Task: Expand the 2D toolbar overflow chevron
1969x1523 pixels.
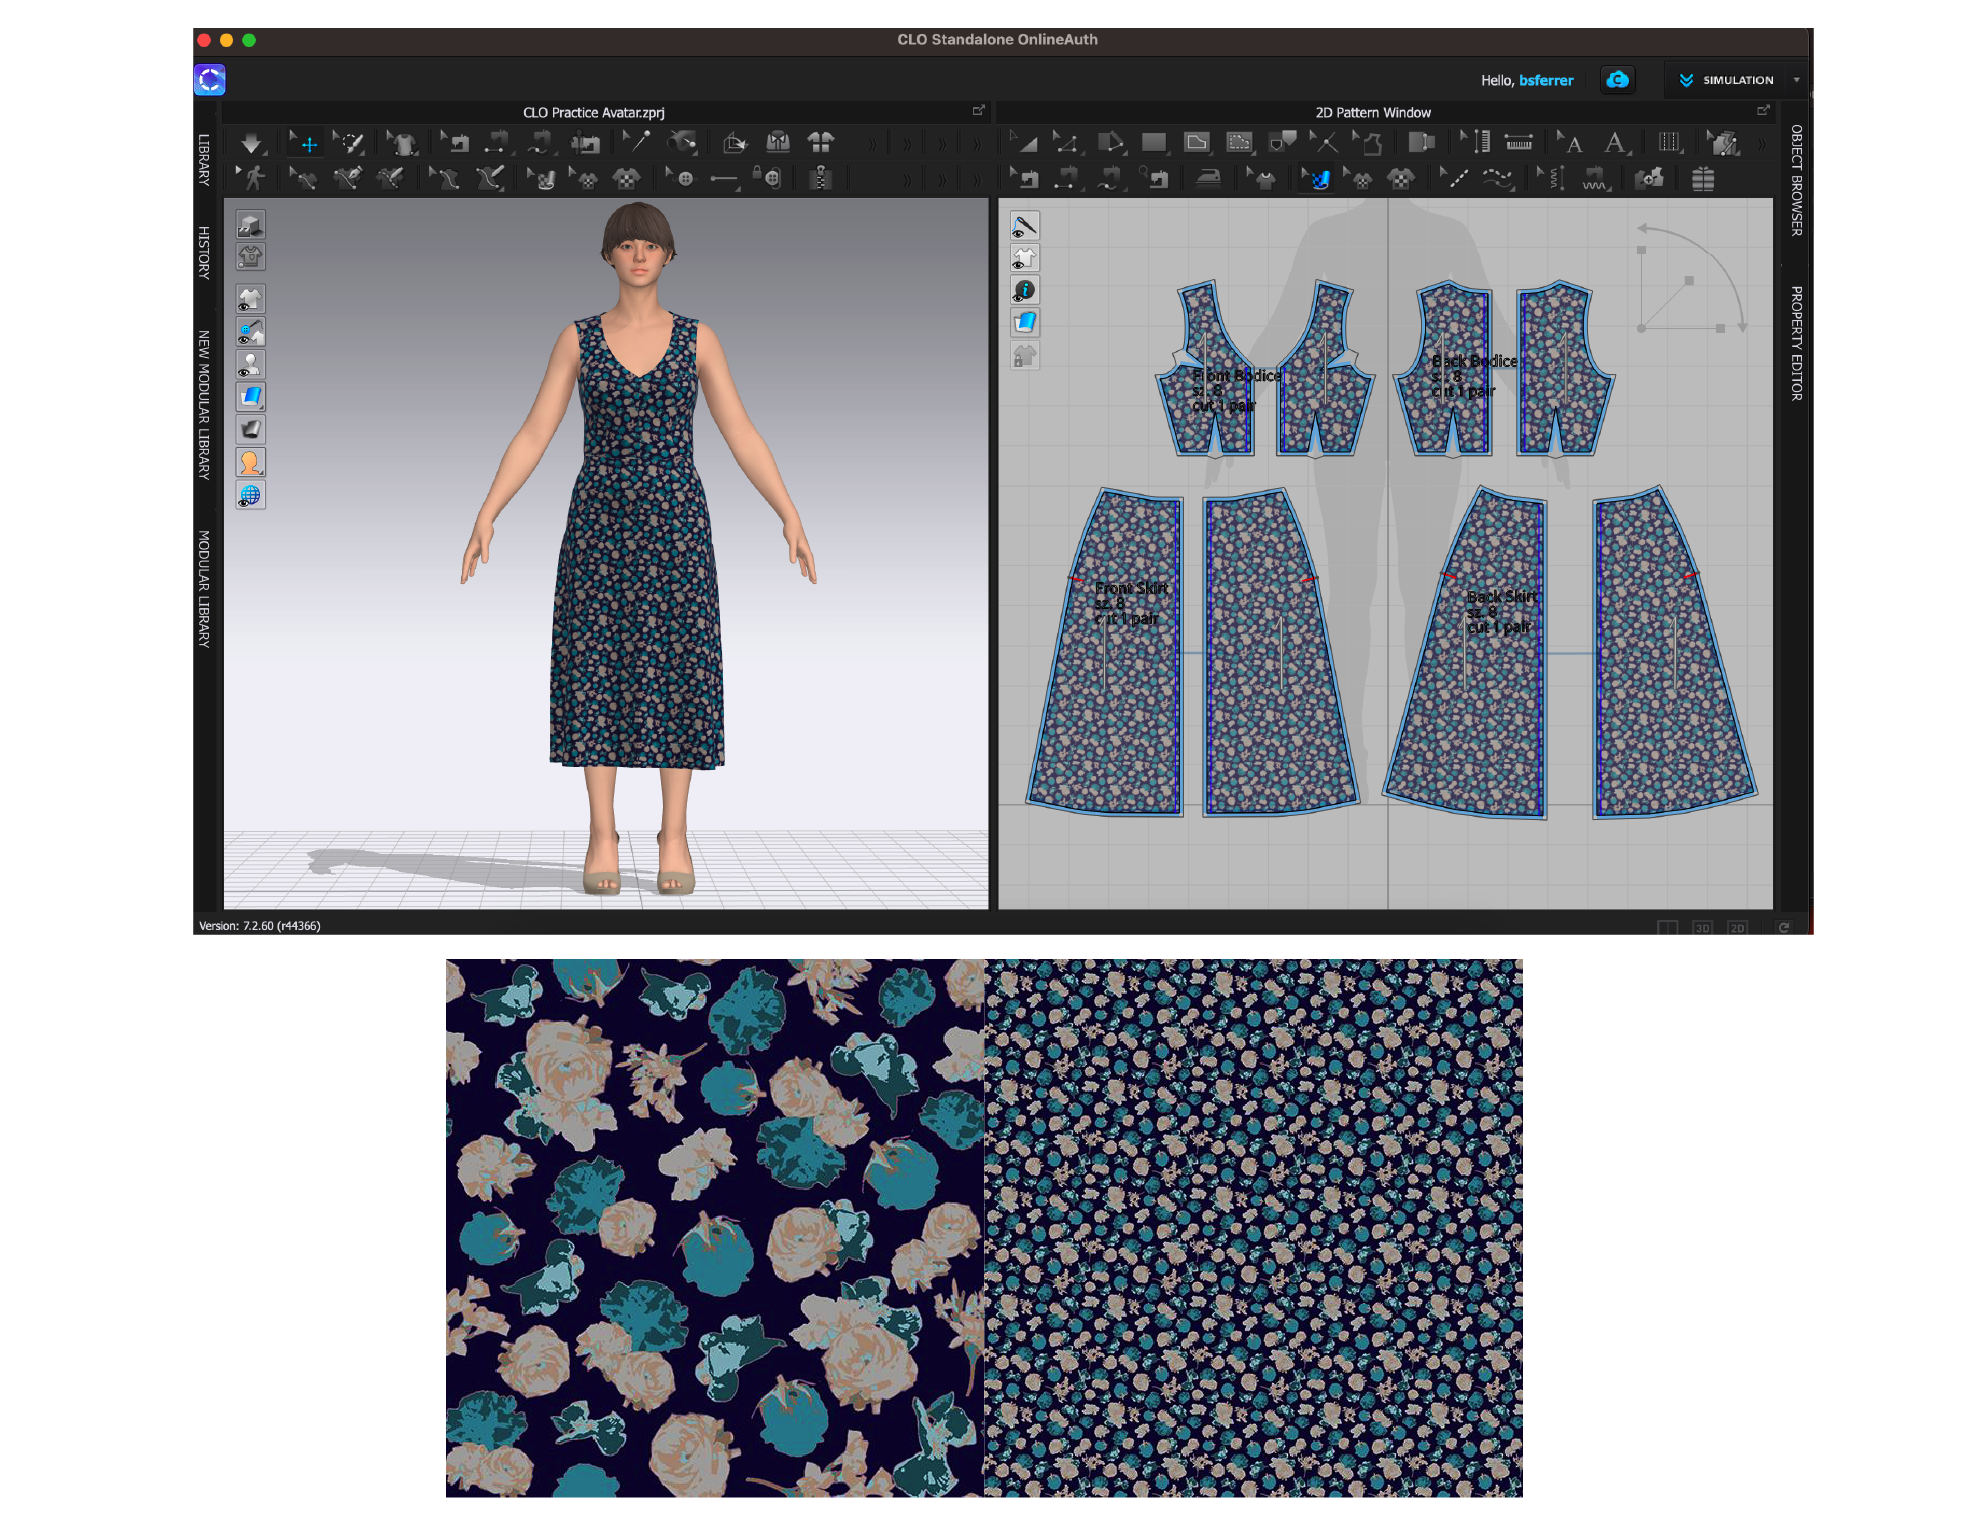Action: 1761,144
